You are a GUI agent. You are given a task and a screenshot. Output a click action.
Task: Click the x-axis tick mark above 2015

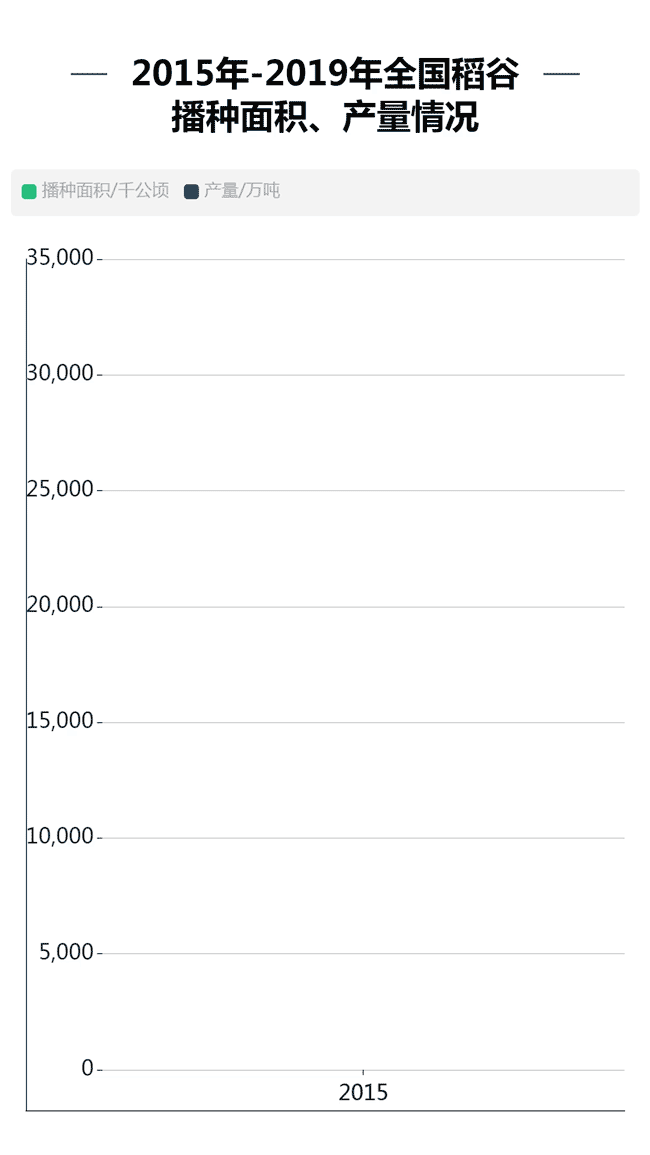(363, 1073)
